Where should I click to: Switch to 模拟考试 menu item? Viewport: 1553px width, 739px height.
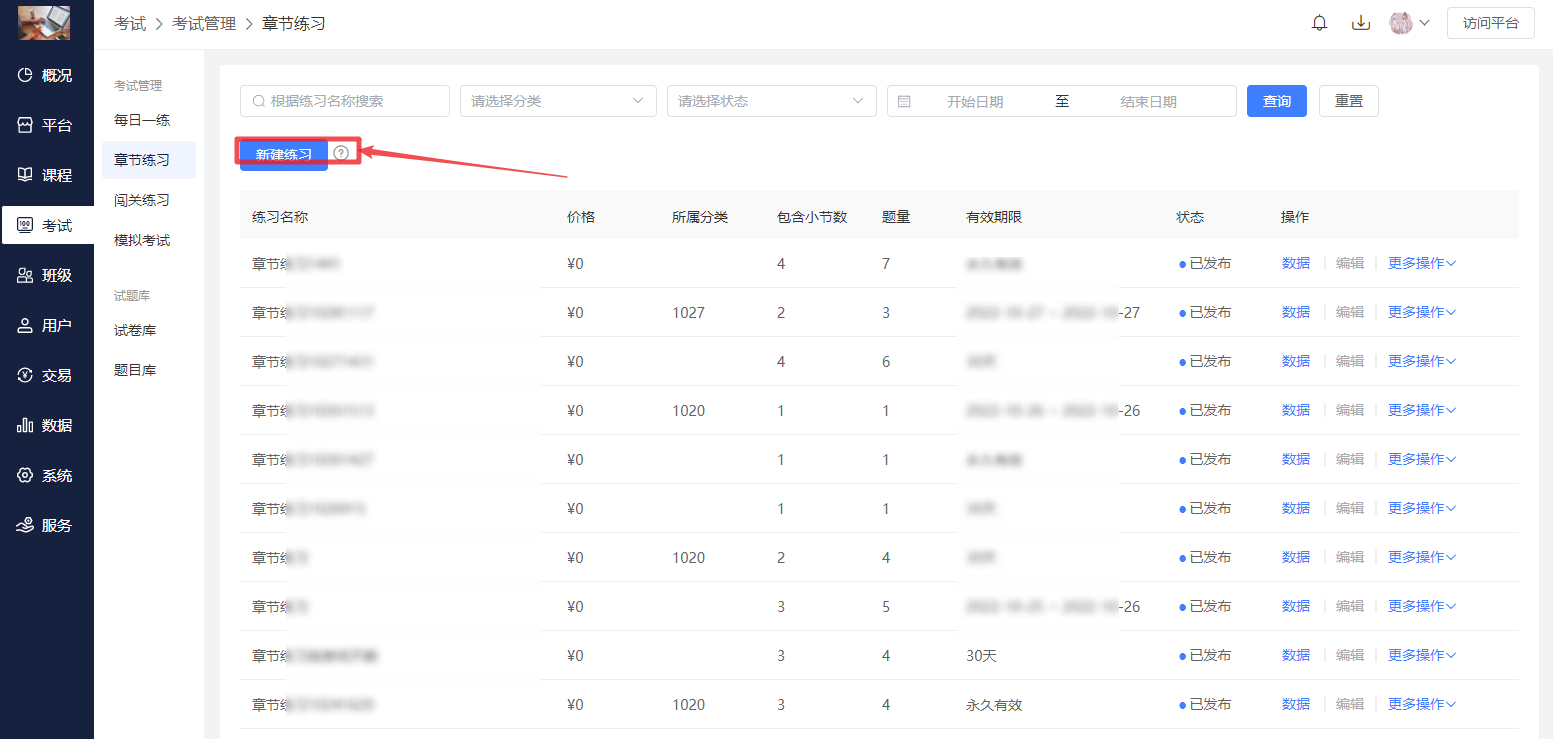(x=142, y=240)
